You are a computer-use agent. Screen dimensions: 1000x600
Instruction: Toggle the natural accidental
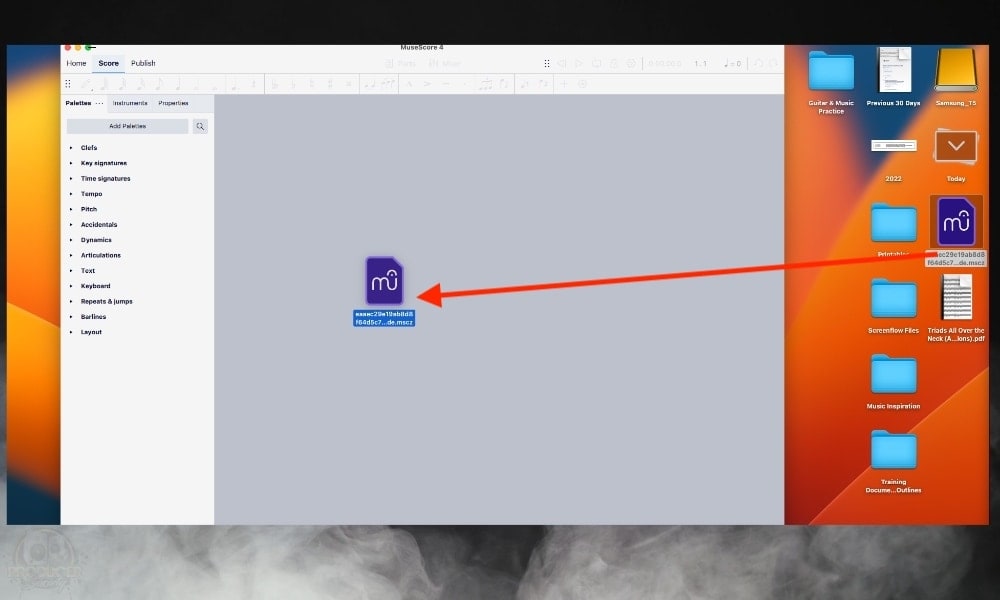[312, 84]
